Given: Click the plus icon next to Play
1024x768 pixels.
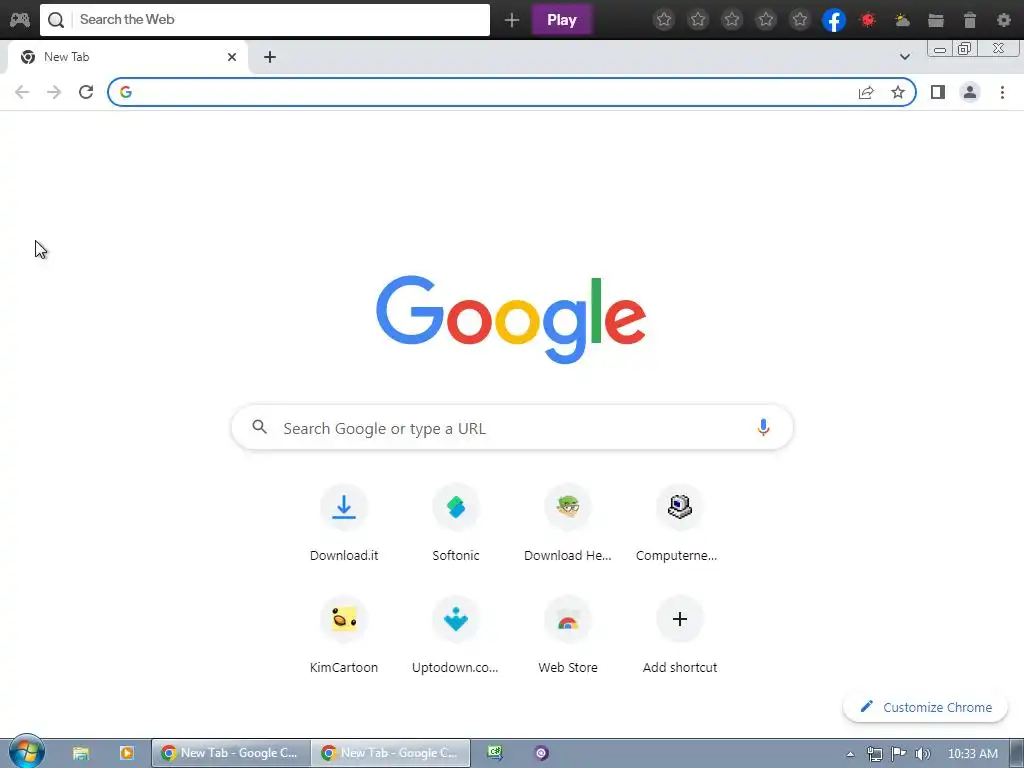Looking at the screenshot, I should [512, 20].
